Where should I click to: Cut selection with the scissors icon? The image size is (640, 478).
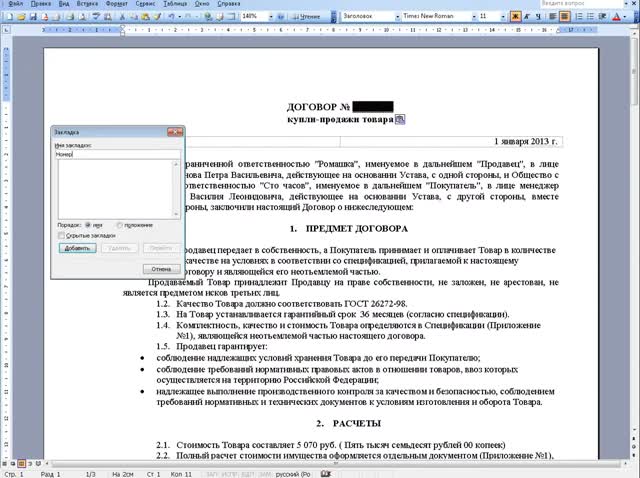coord(122,17)
